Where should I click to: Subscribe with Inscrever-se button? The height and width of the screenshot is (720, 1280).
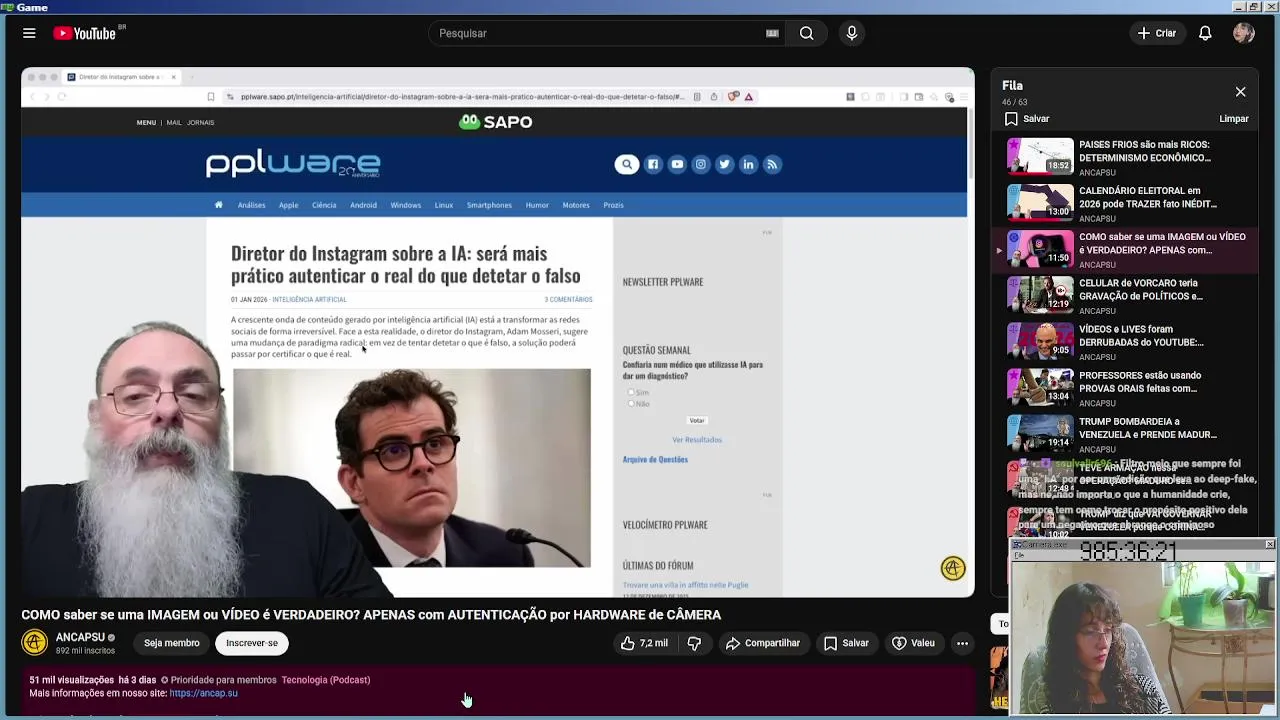pyautogui.click(x=252, y=643)
